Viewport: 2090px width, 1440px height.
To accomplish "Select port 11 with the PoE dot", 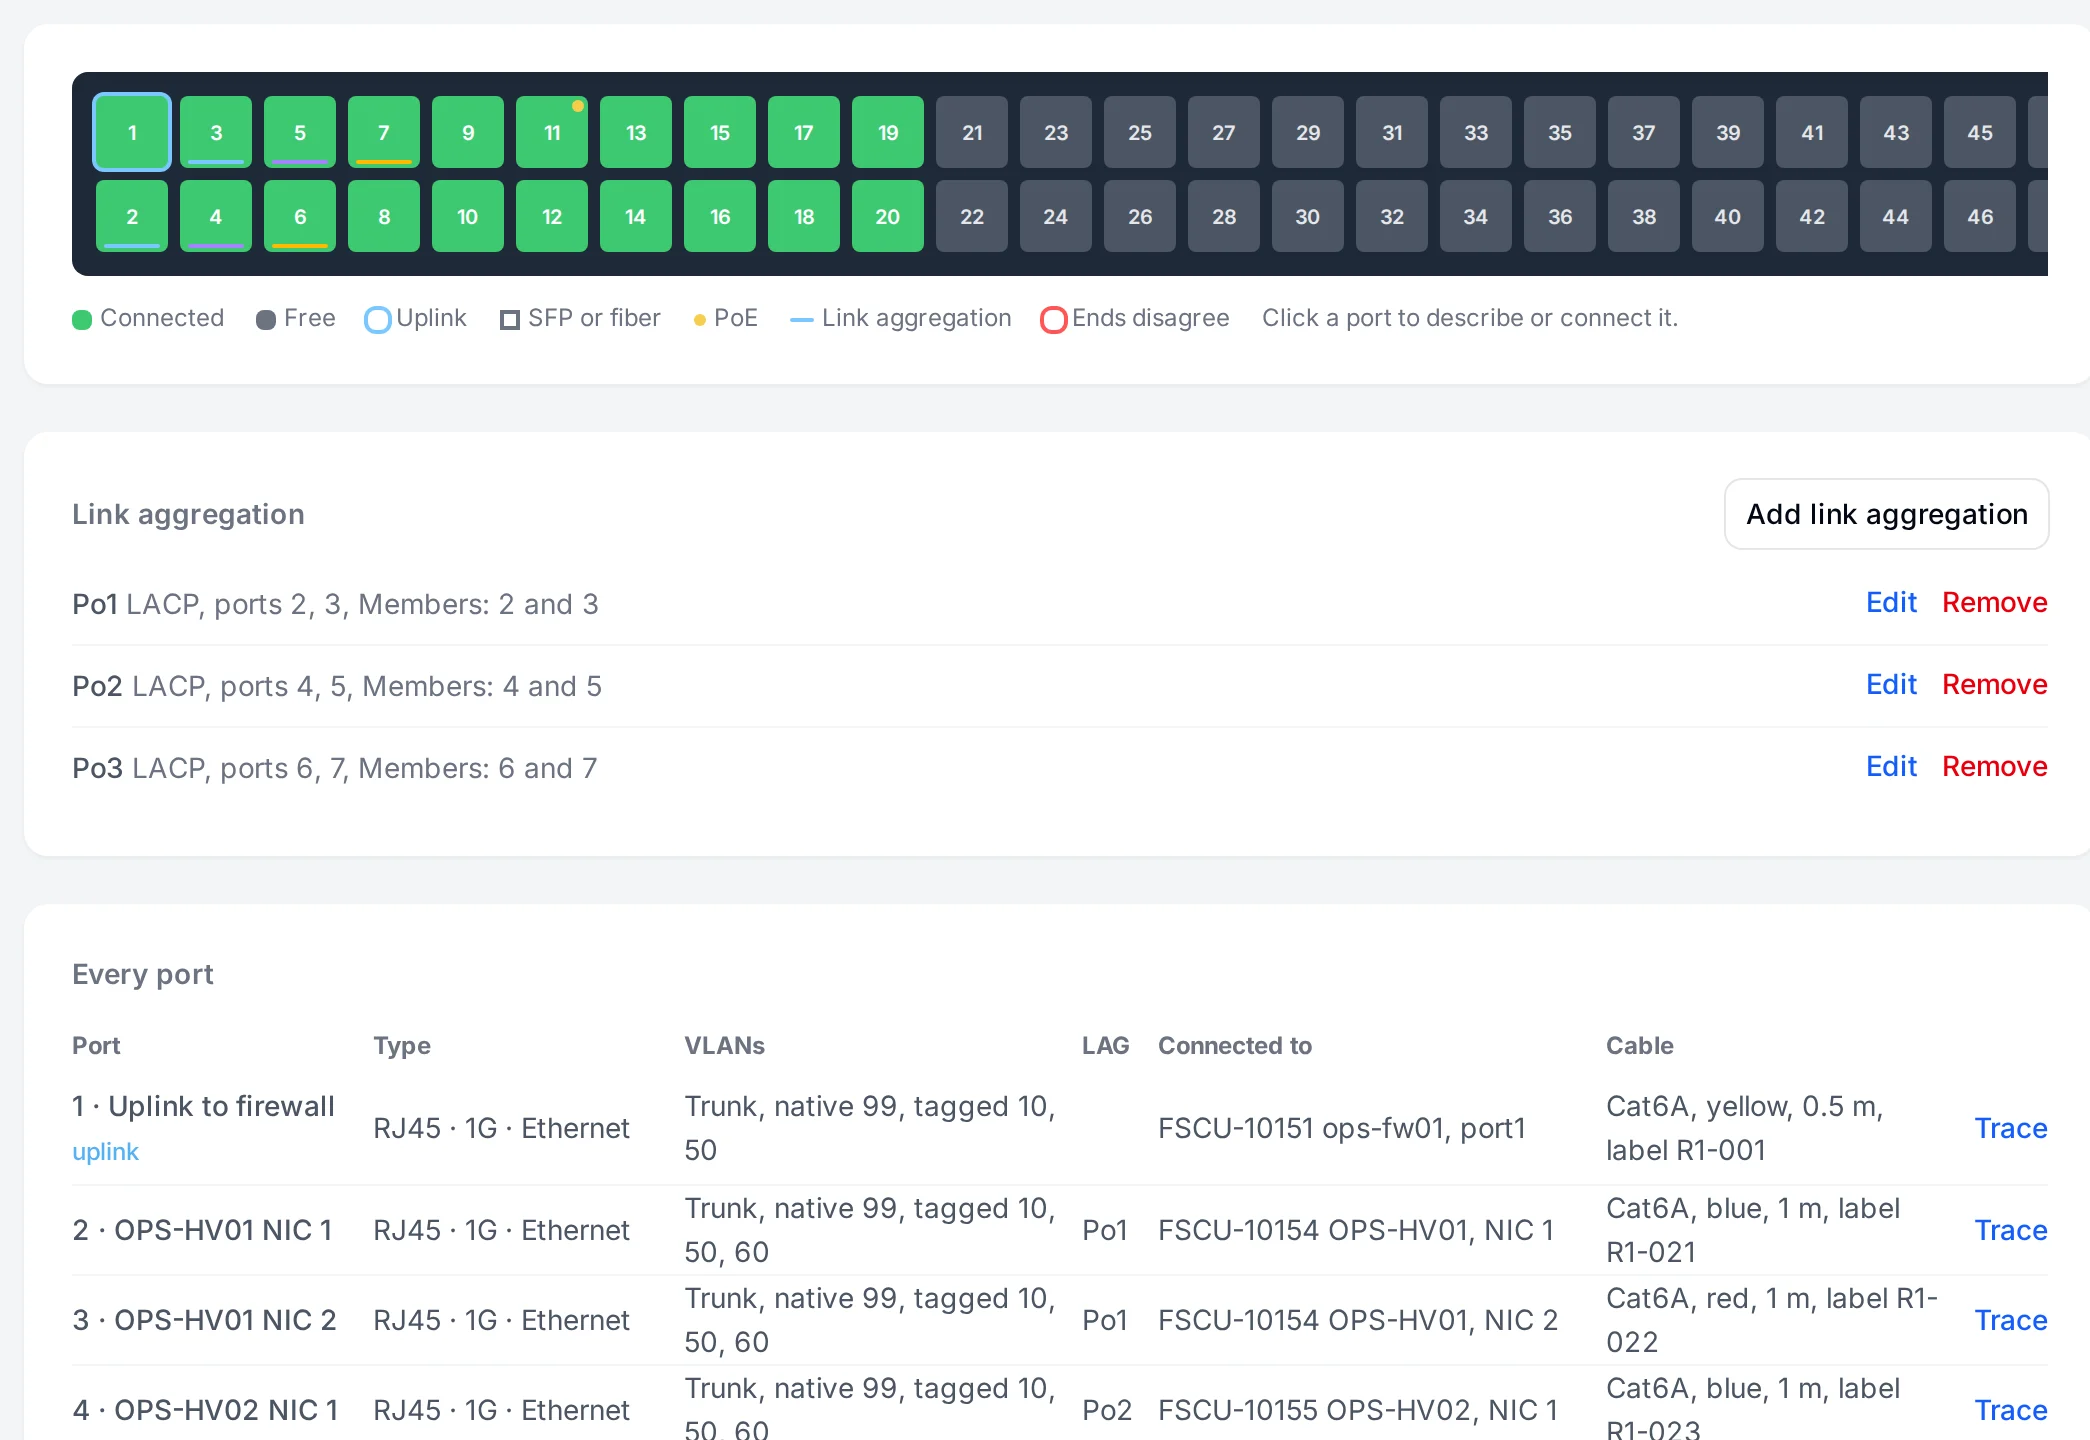I will click(x=552, y=132).
